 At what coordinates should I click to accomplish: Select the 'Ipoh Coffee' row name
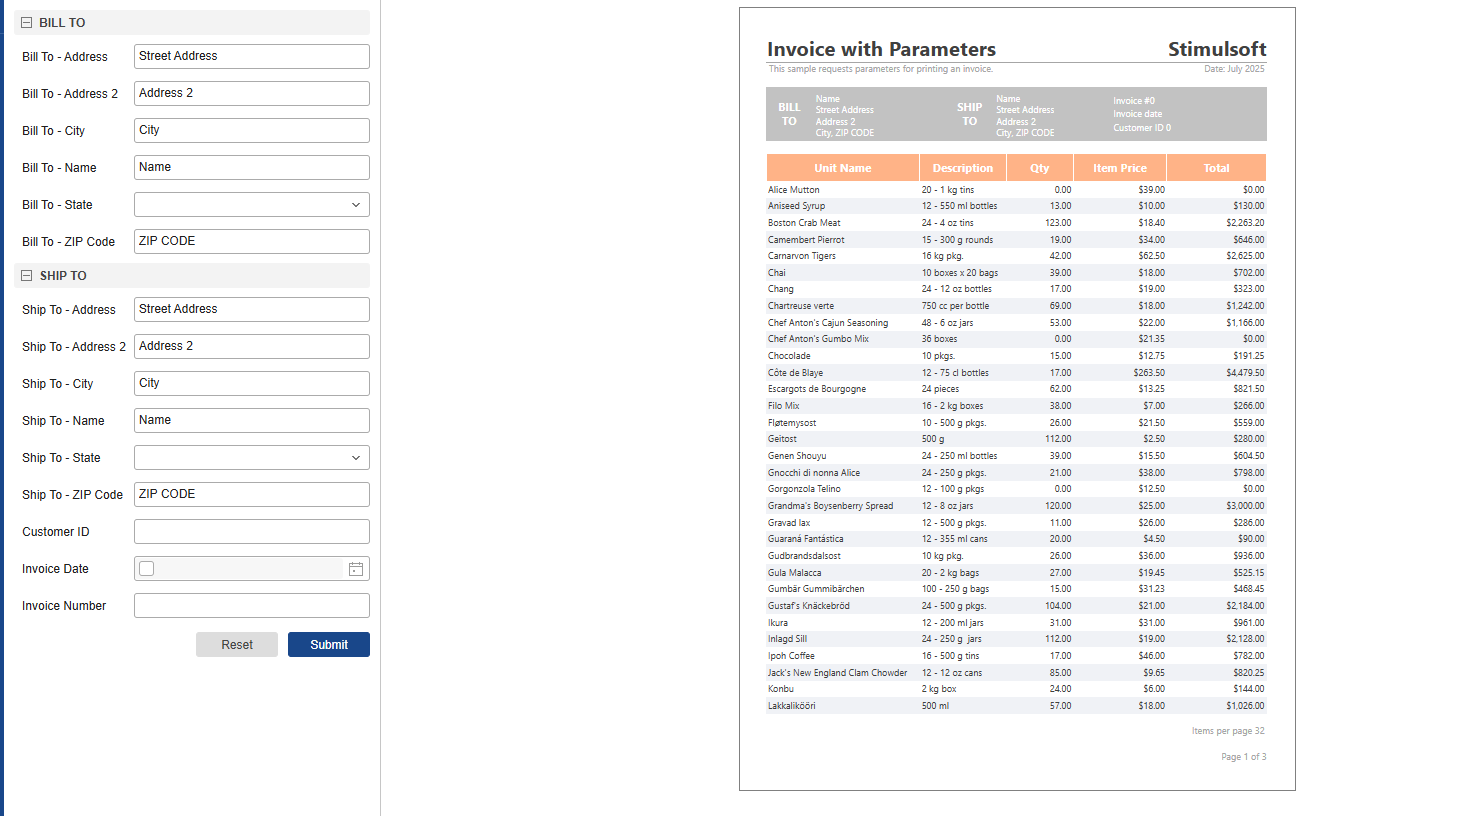tap(791, 656)
